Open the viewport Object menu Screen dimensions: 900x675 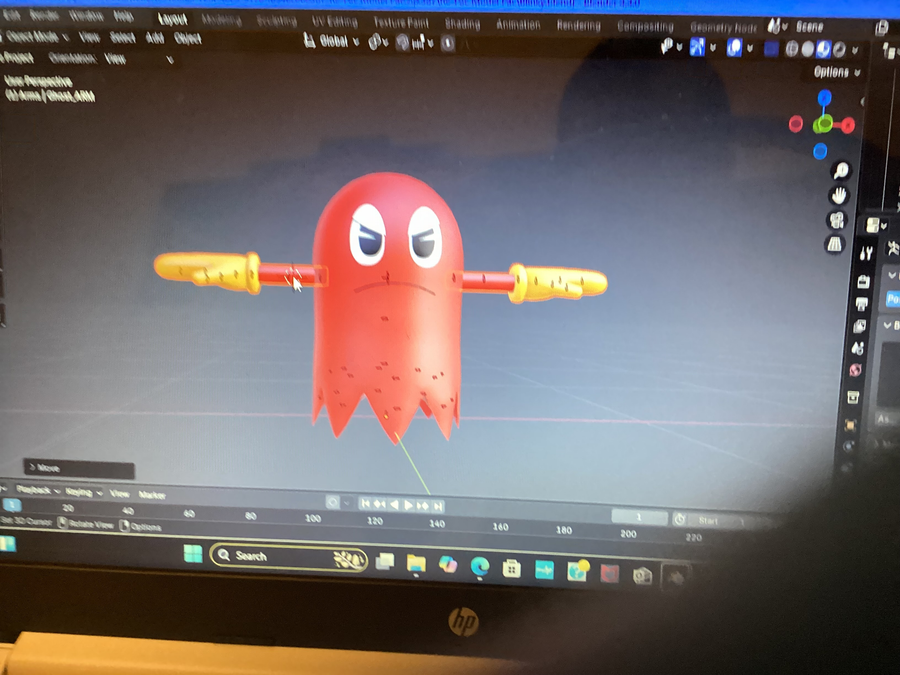pyautogui.click(x=187, y=39)
